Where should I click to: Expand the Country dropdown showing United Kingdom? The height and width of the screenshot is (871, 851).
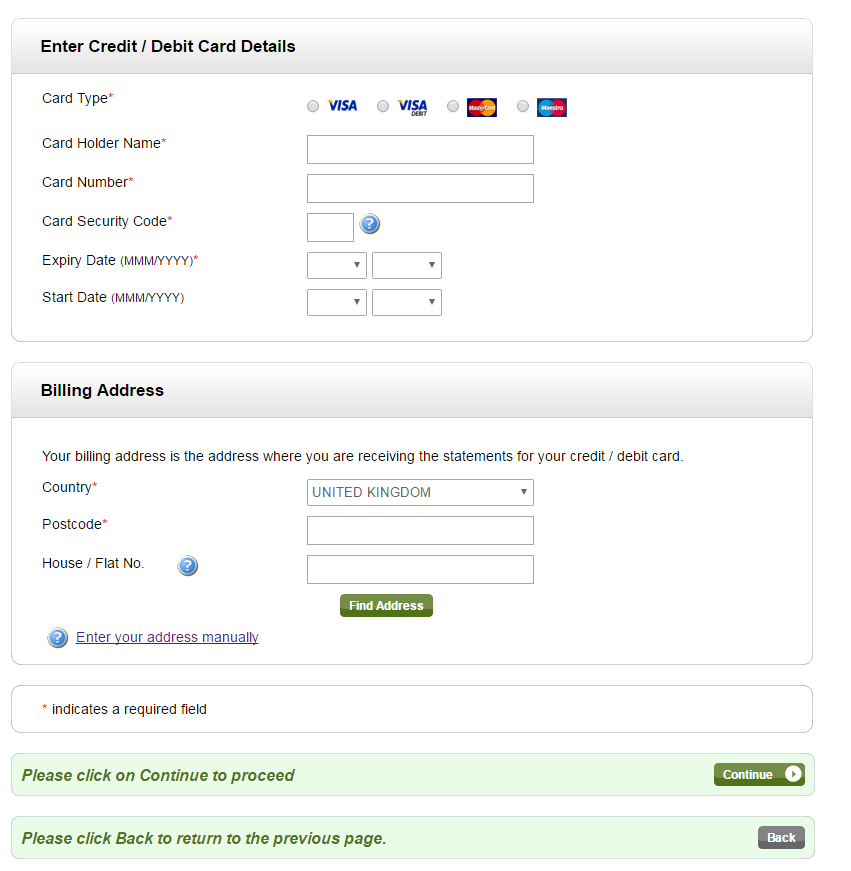point(420,492)
